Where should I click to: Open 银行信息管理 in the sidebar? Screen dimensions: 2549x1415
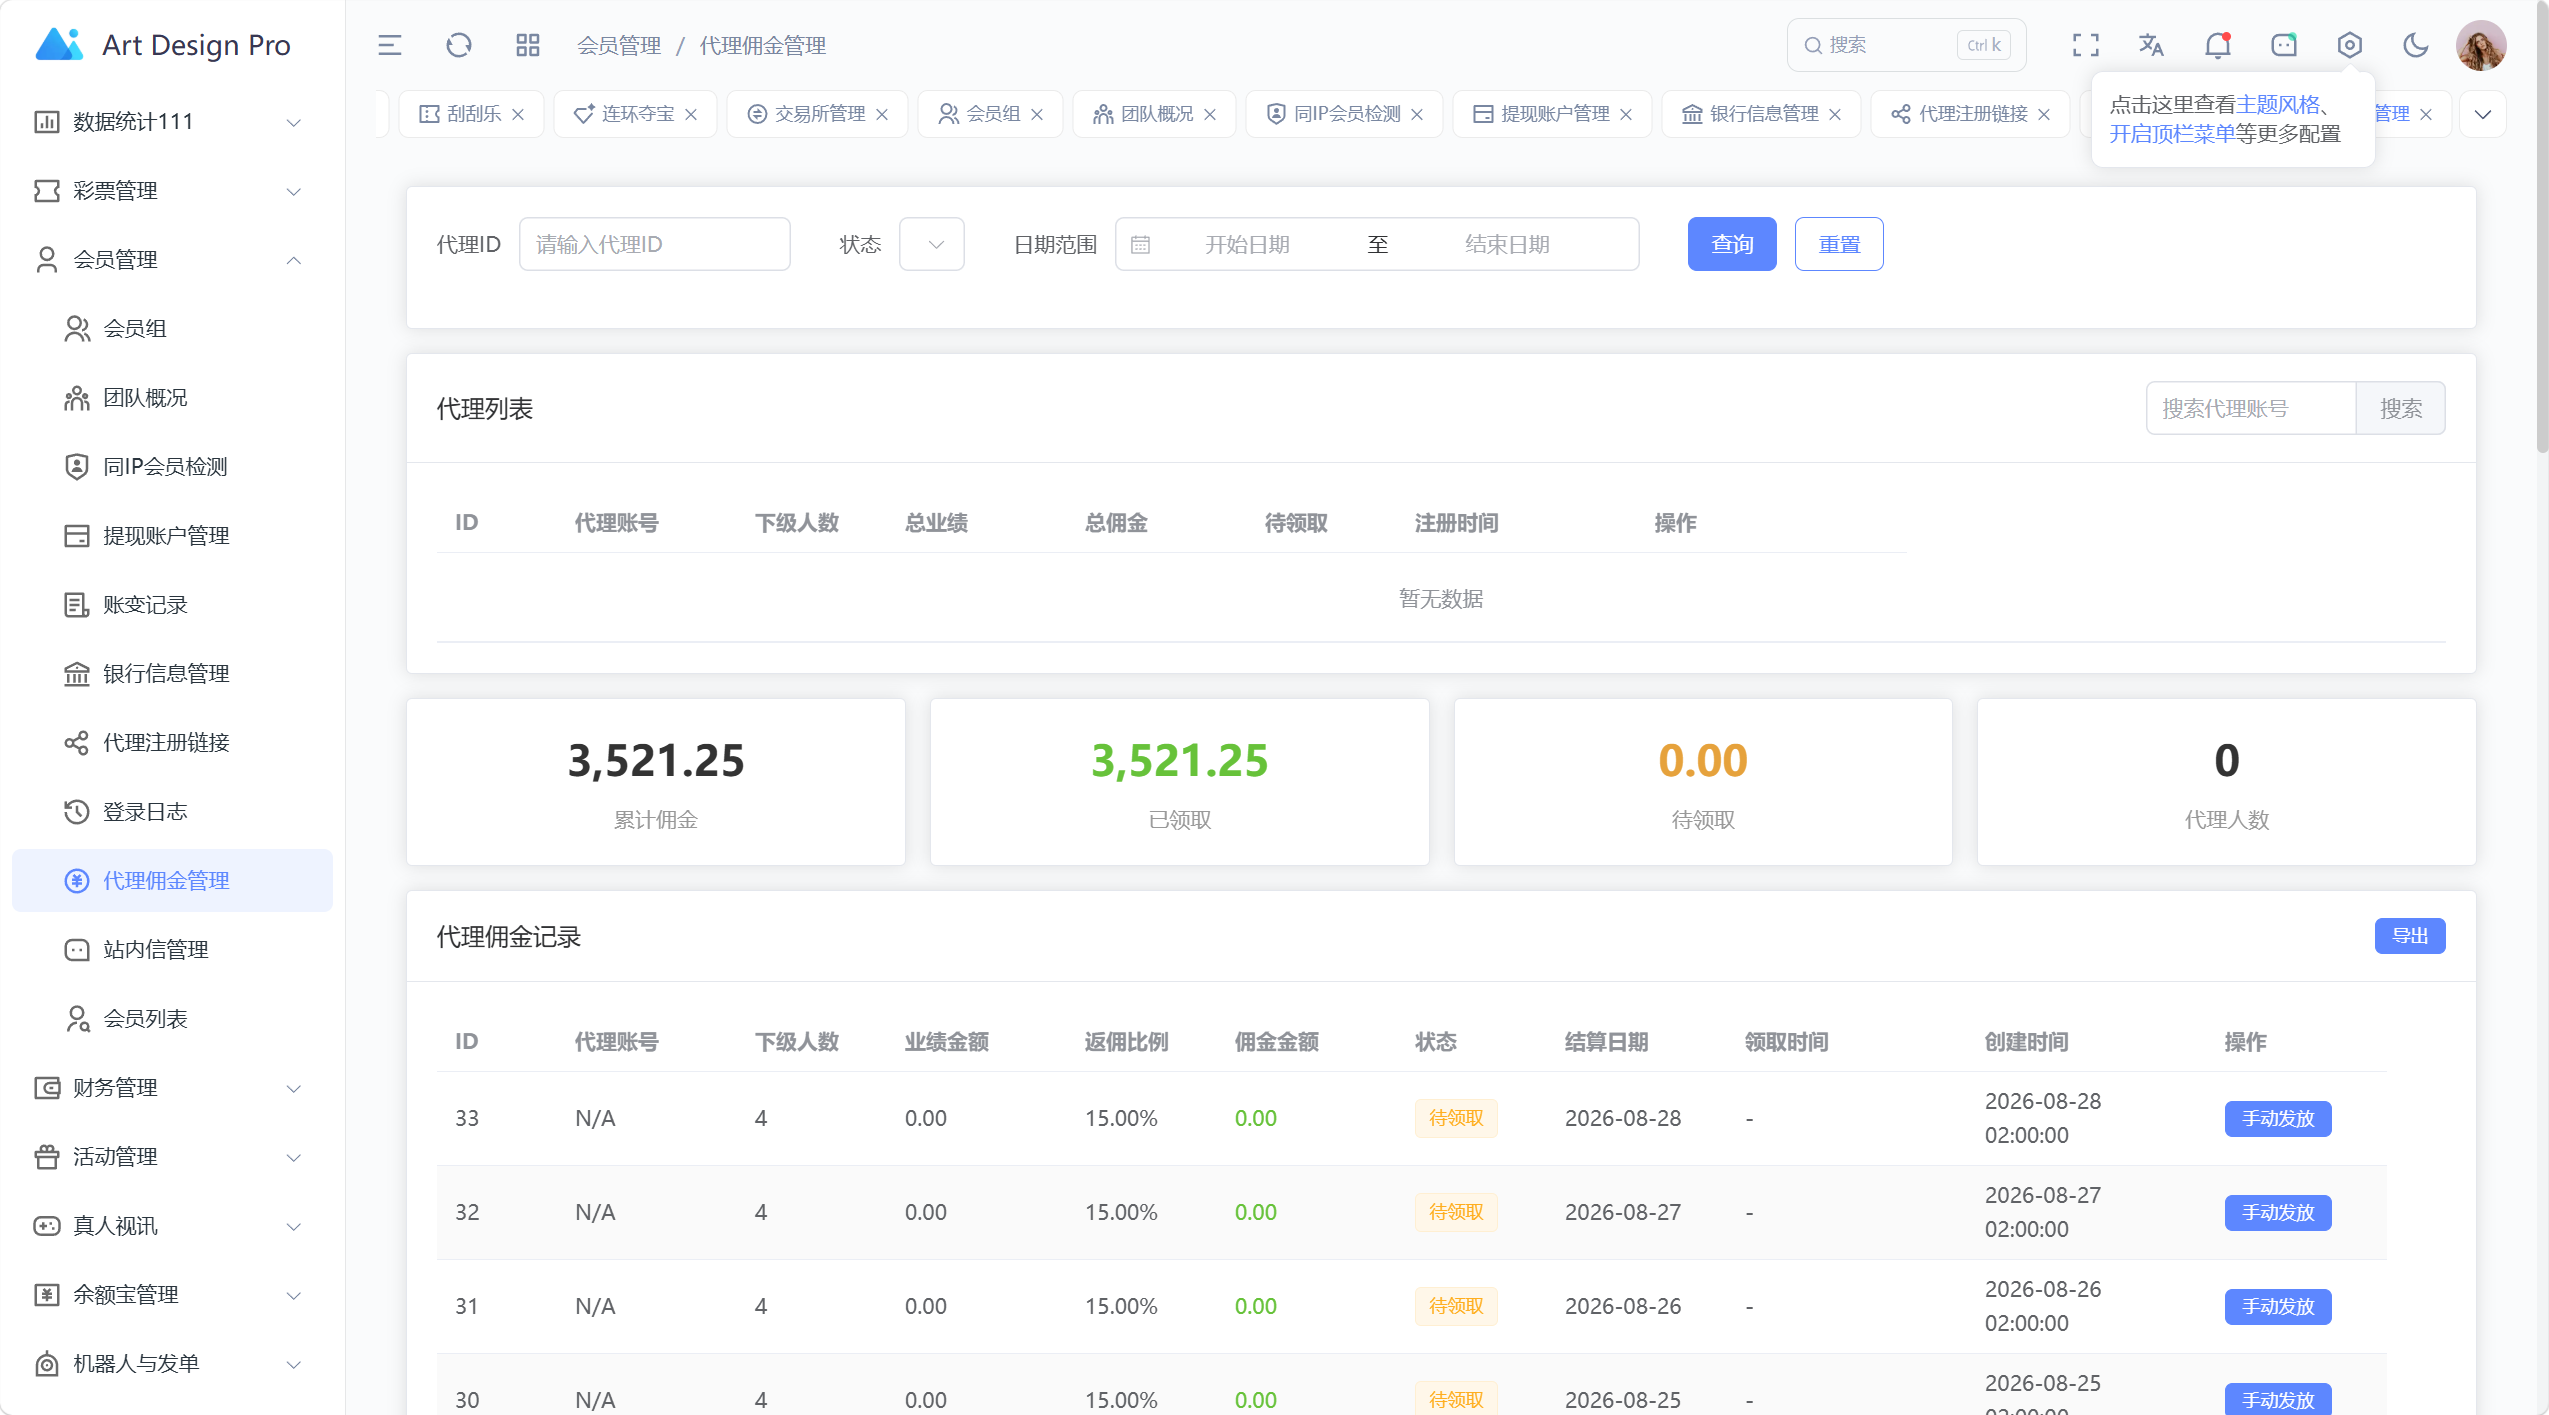[x=172, y=673]
